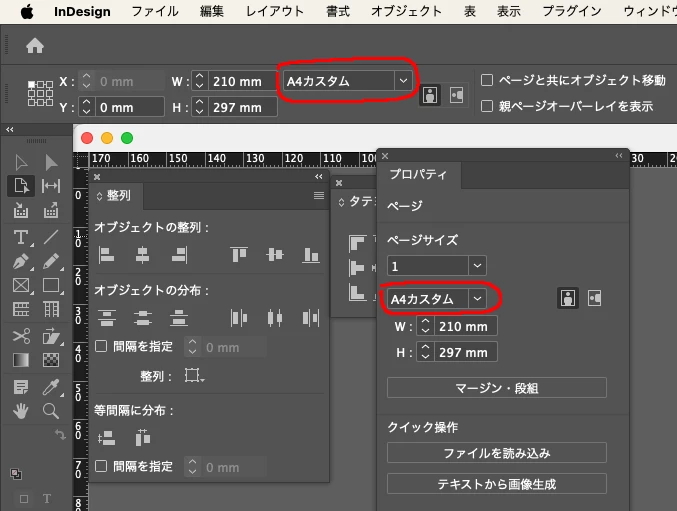Click the fill and stroke swatch
This screenshot has width=677, height=511.
[16, 473]
